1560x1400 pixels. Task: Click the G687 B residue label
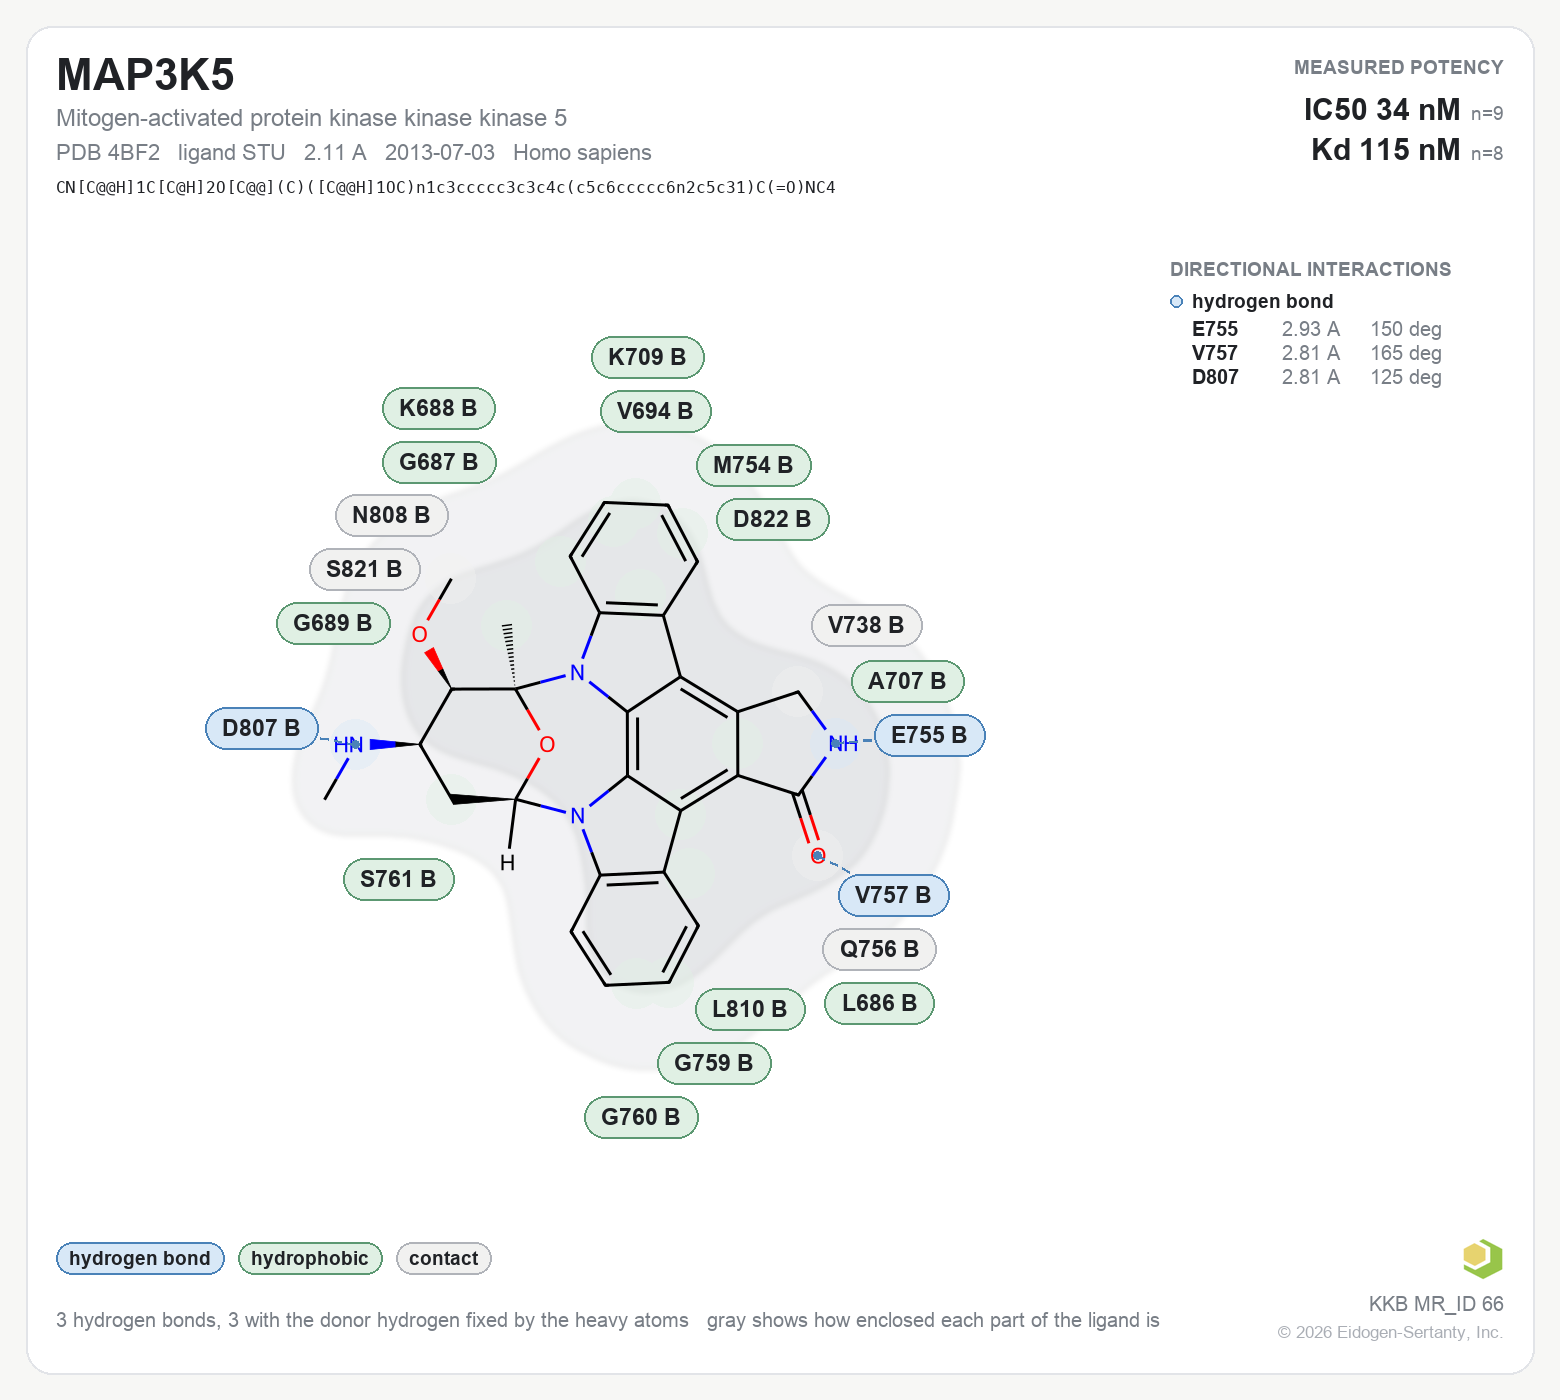[439, 462]
